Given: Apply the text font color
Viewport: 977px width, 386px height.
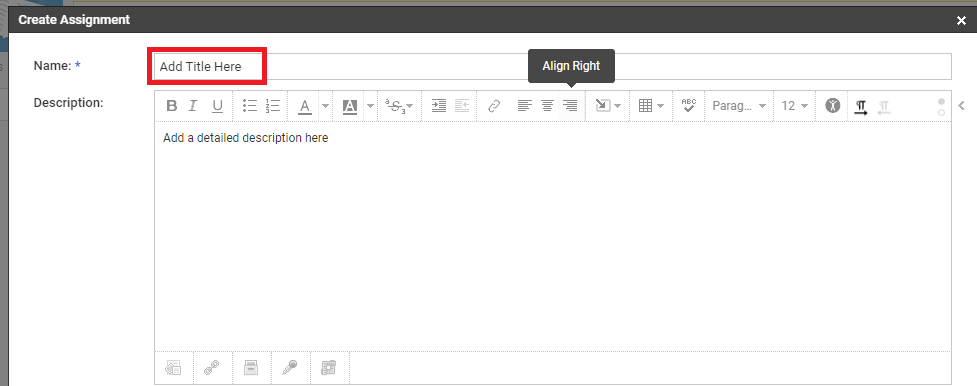Looking at the screenshot, I should 305,106.
